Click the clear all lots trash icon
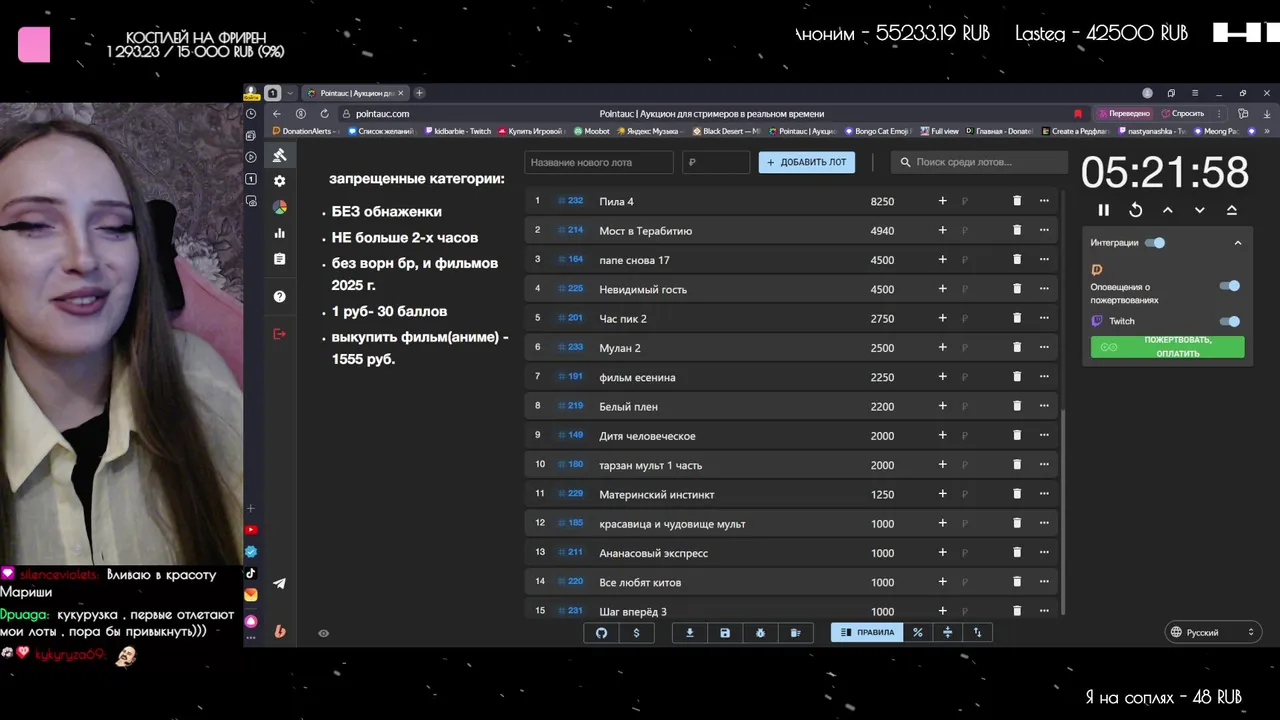The width and height of the screenshot is (1280, 720). click(796, 633)
